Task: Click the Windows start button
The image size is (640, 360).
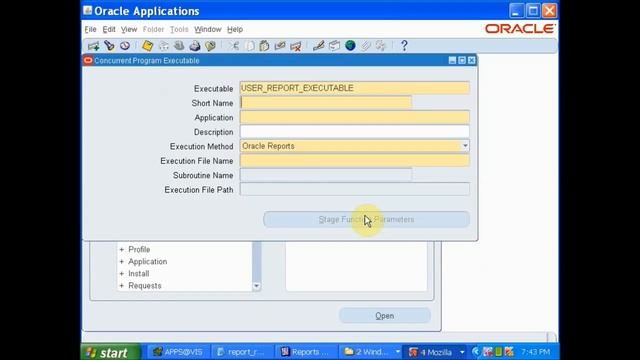Action: click(111, 352)
